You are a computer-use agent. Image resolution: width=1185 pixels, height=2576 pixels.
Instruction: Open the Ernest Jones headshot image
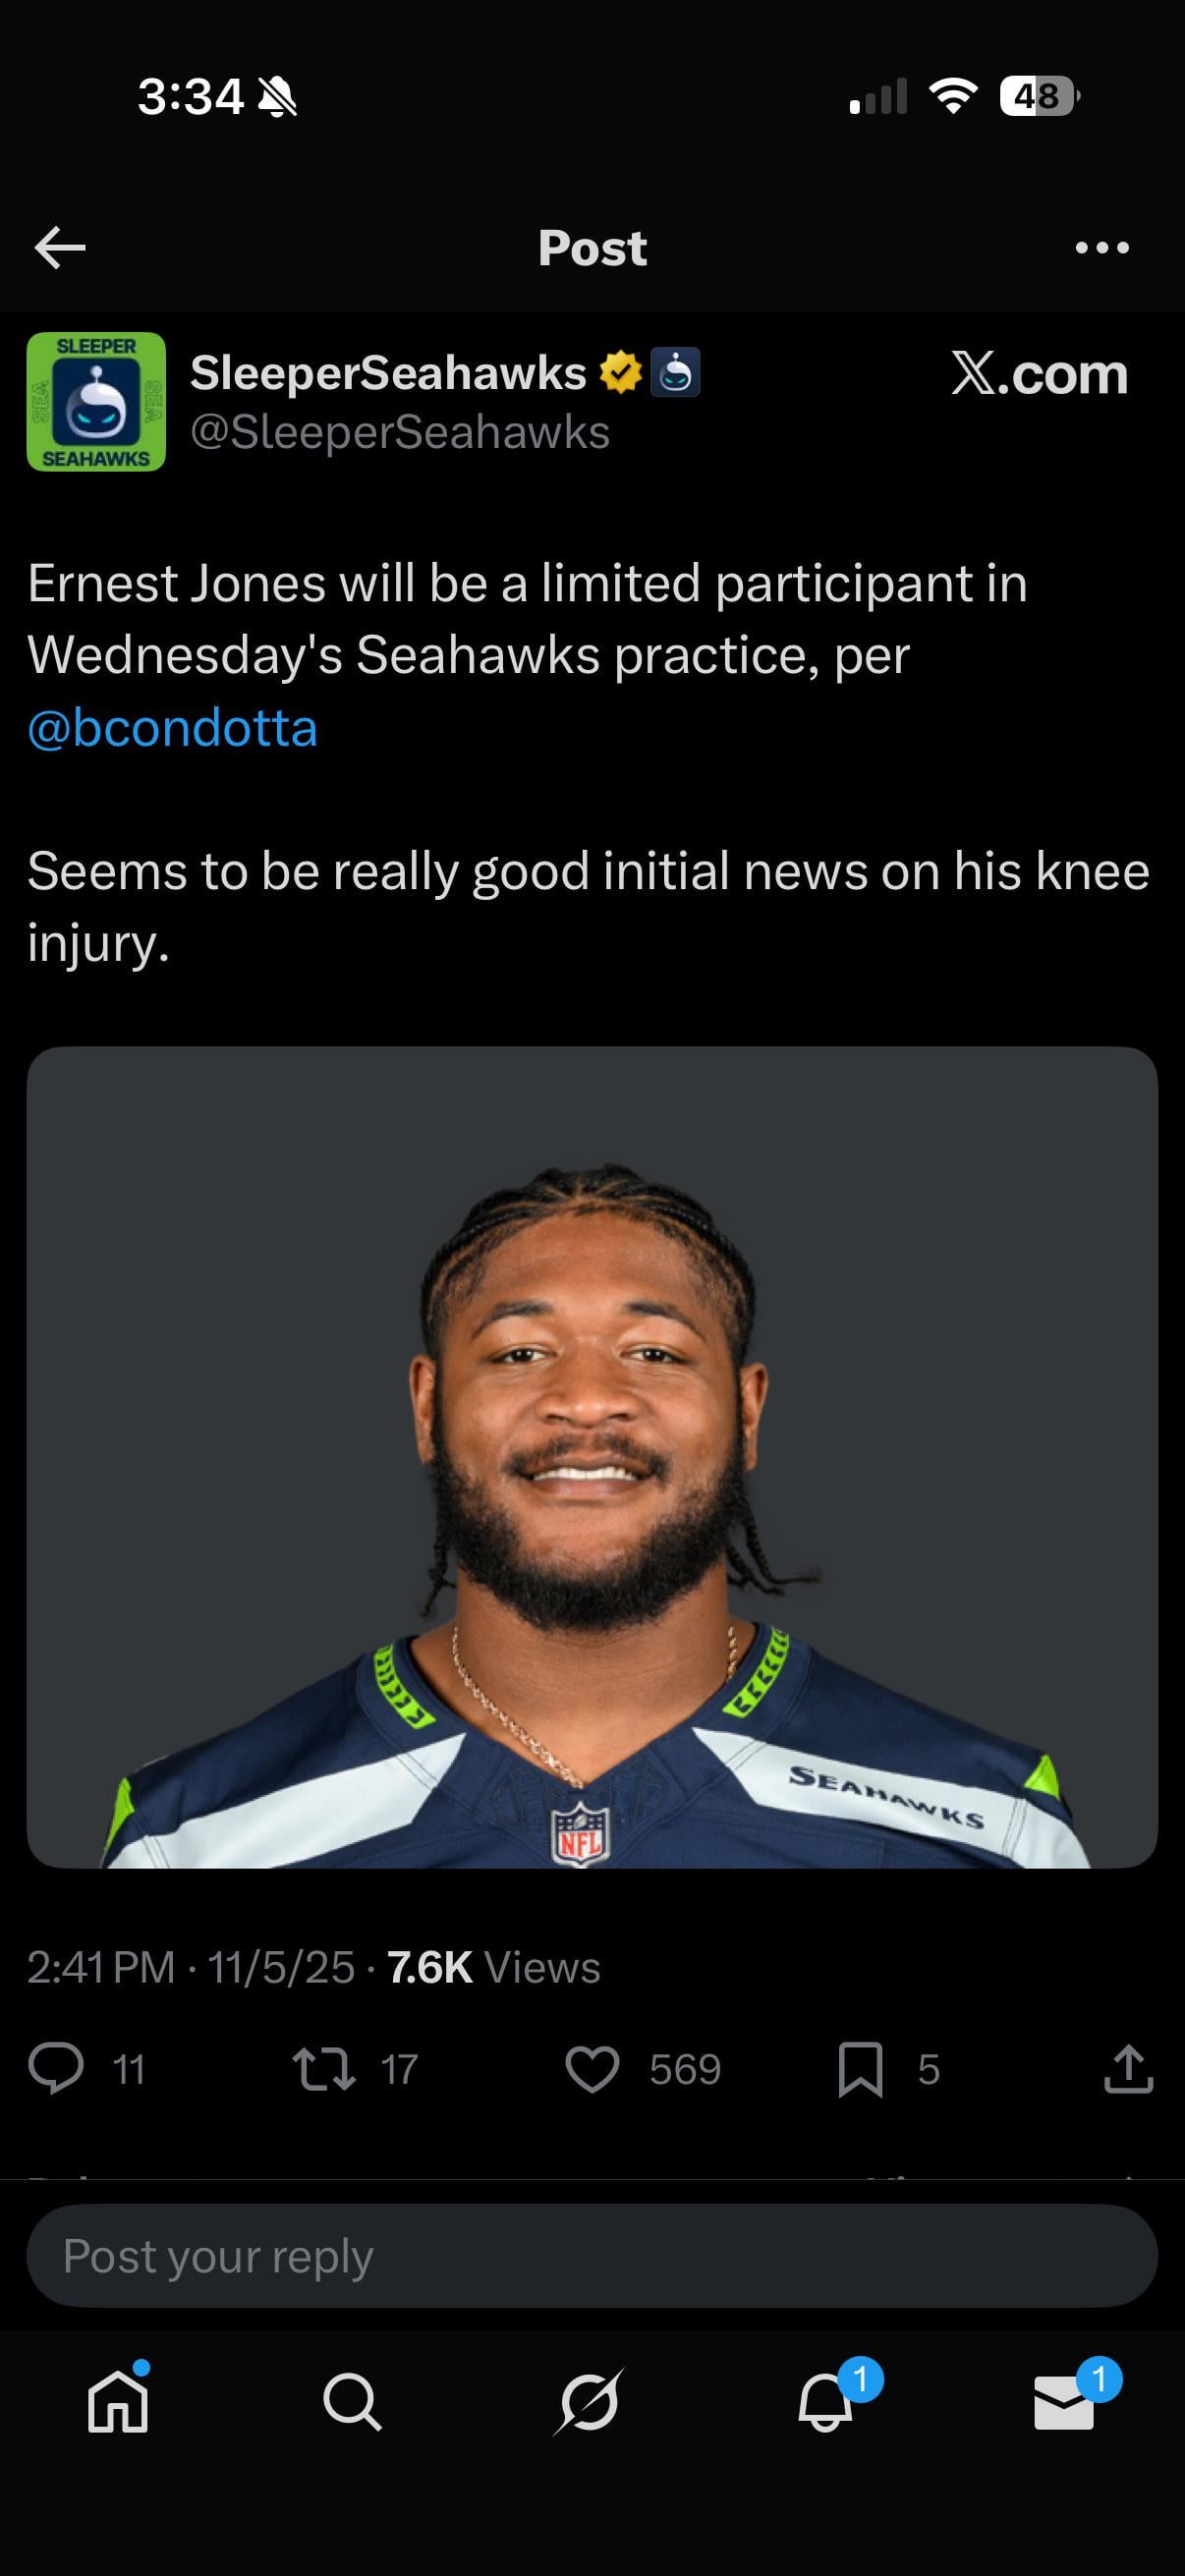pyautogui.click(x=592, y=1457)
